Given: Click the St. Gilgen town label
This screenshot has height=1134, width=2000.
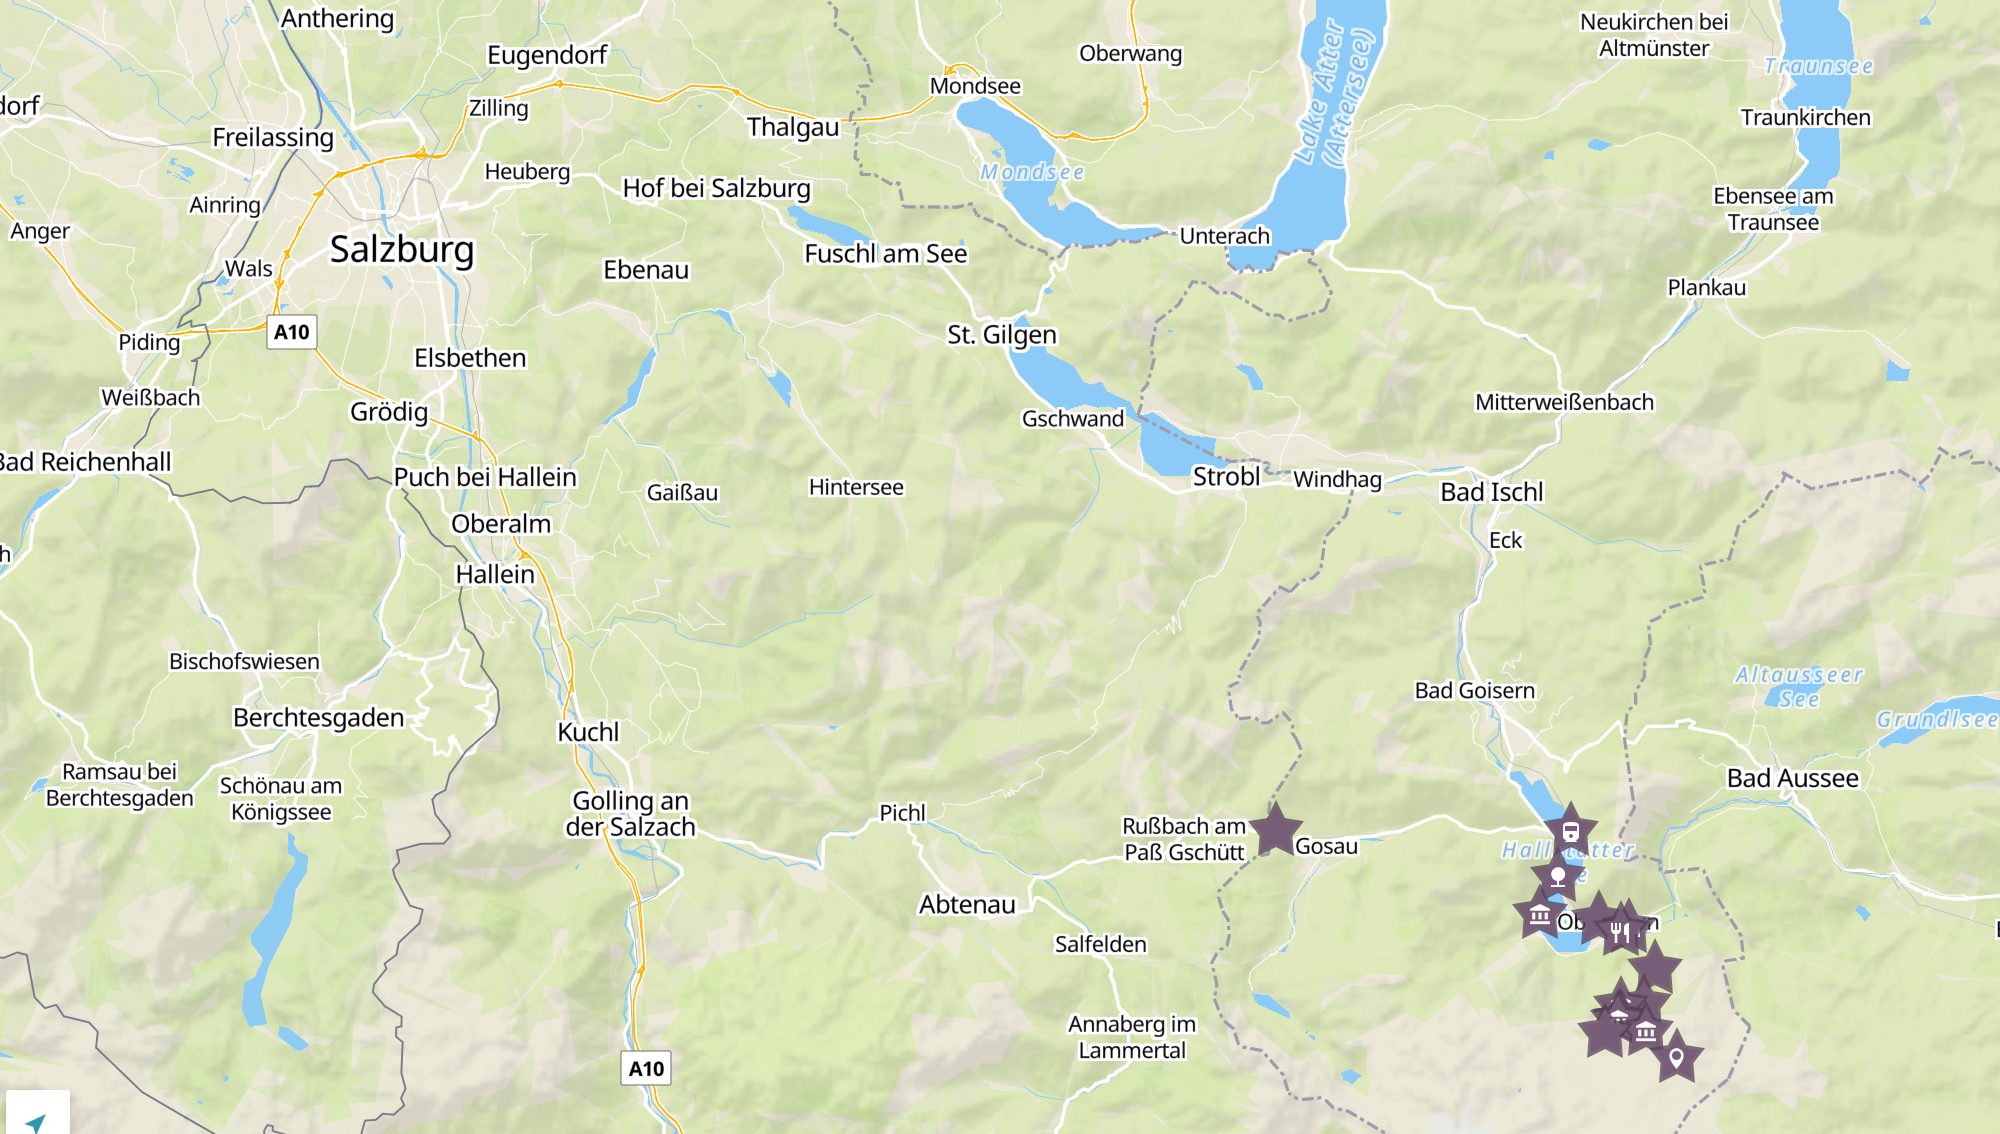Looking at the screenshot, I should [1002, 335].
